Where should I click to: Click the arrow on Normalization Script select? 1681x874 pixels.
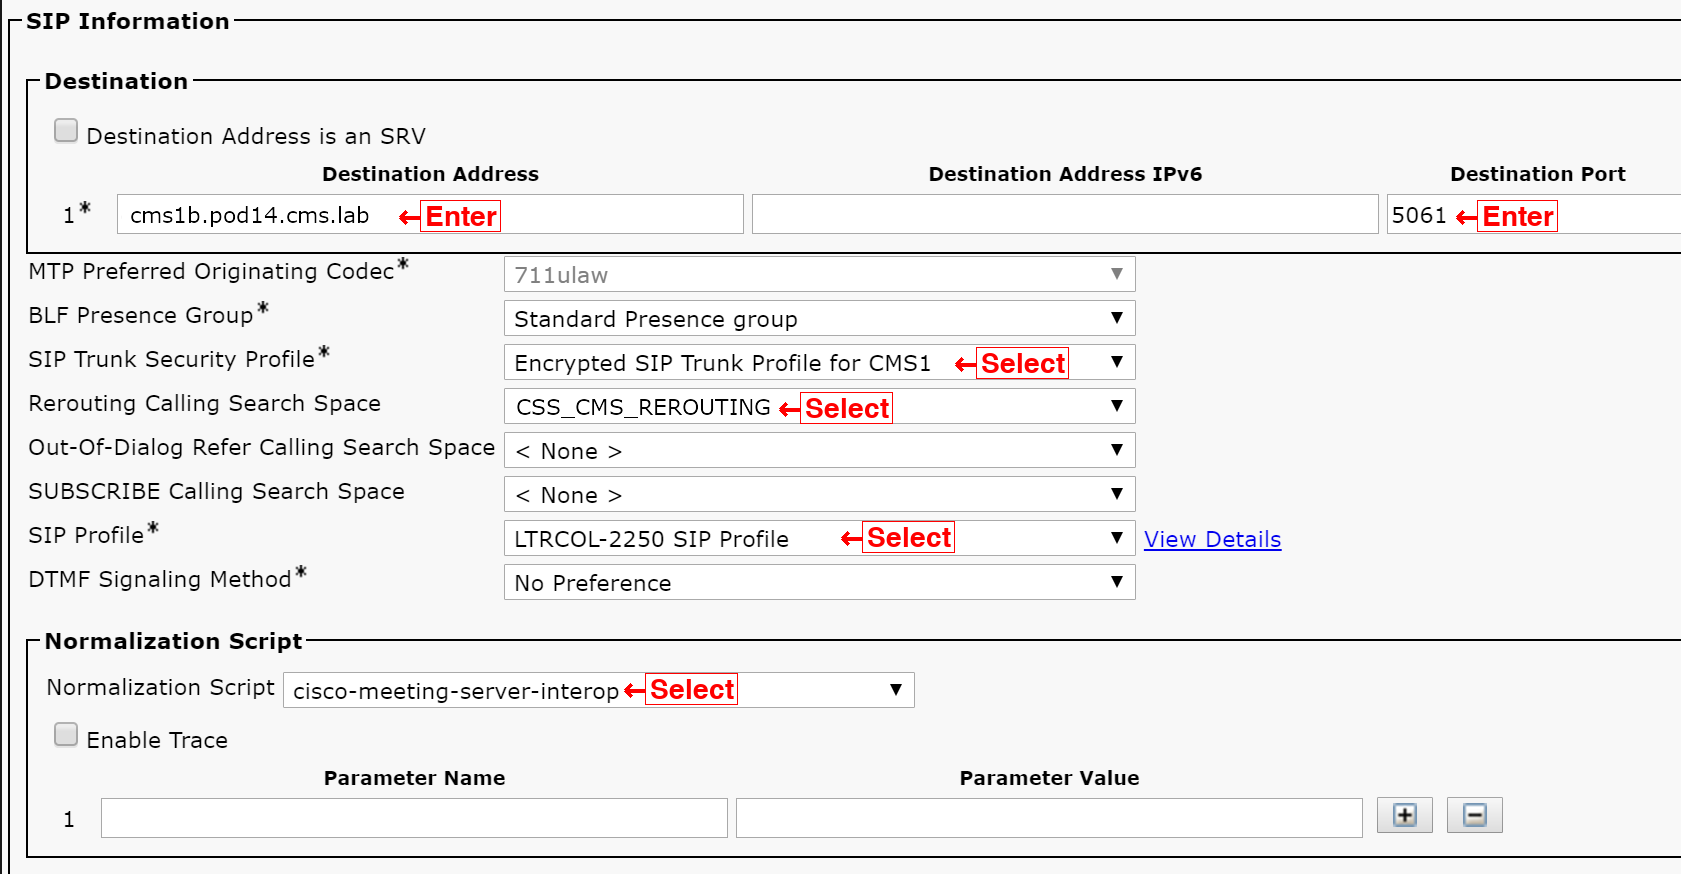(896, 690)
